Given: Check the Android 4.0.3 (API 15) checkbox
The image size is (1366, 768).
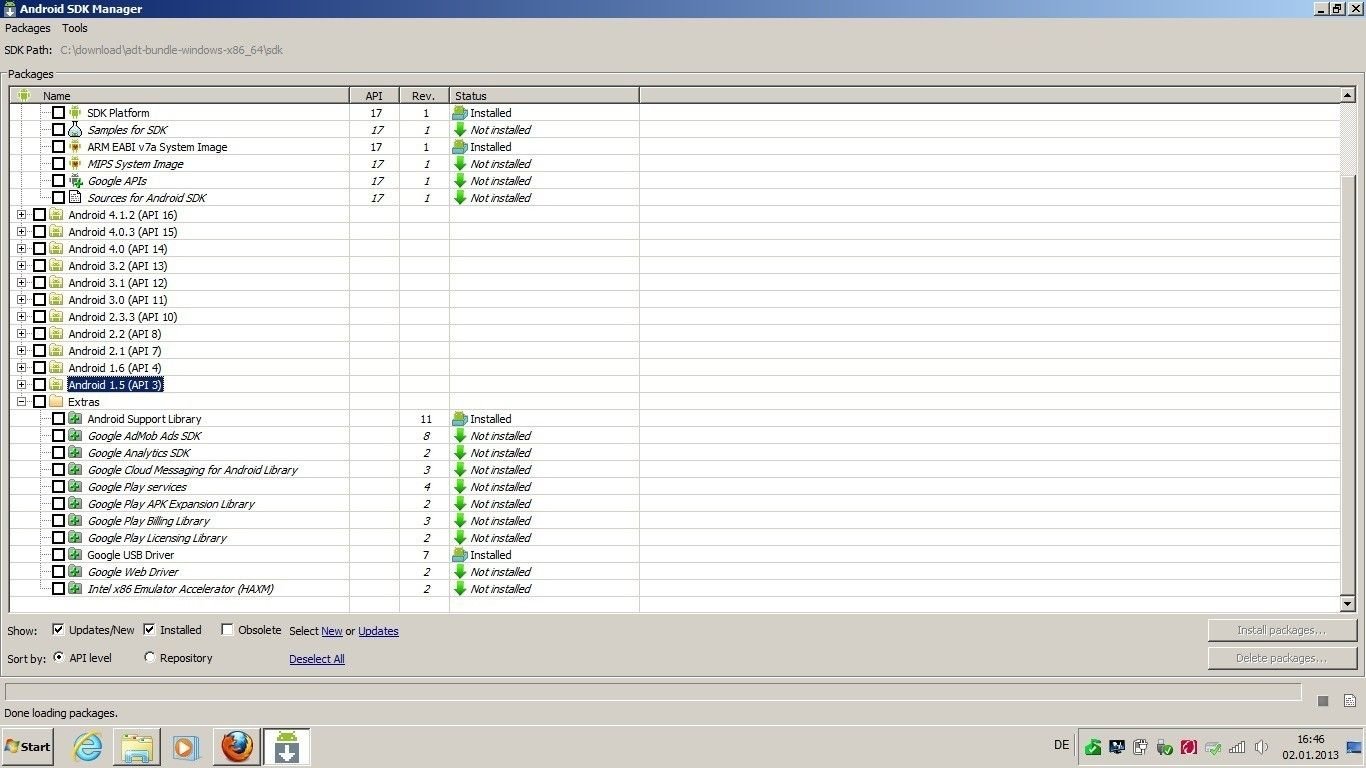Looking at the screenshot, I should click(x=39, y=232).
